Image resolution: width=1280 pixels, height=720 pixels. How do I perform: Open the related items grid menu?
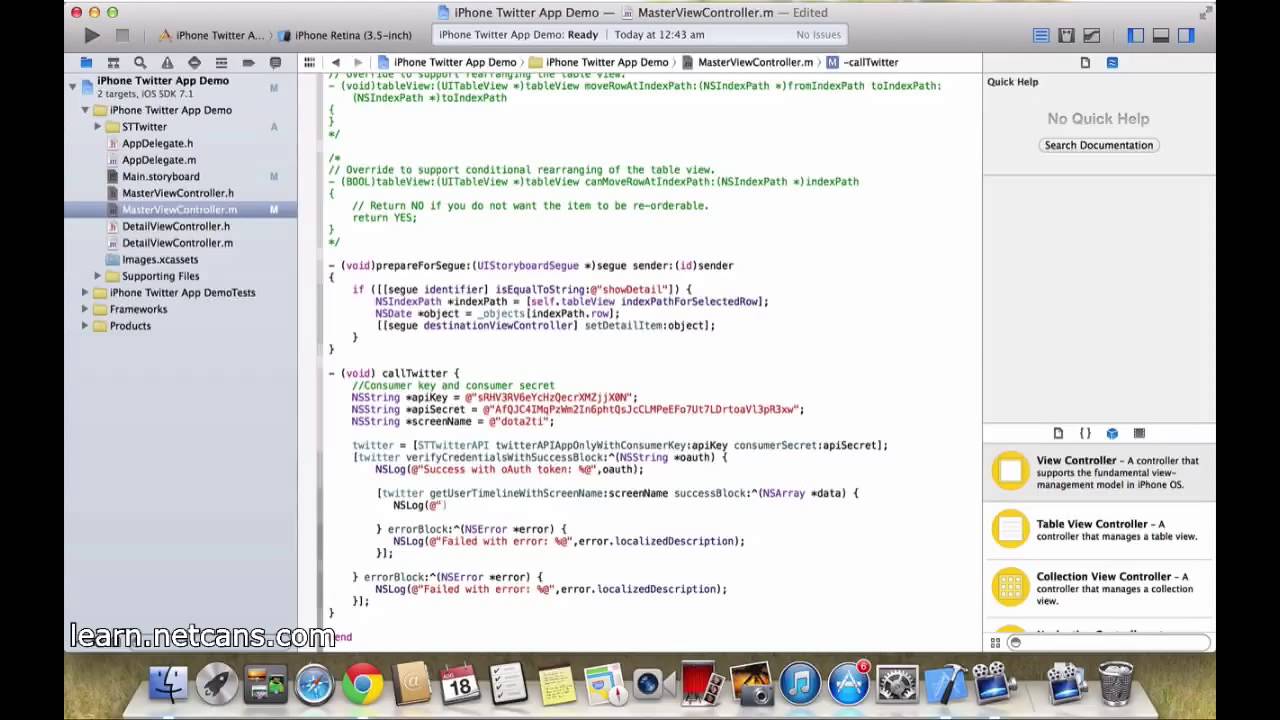(310, 62)
